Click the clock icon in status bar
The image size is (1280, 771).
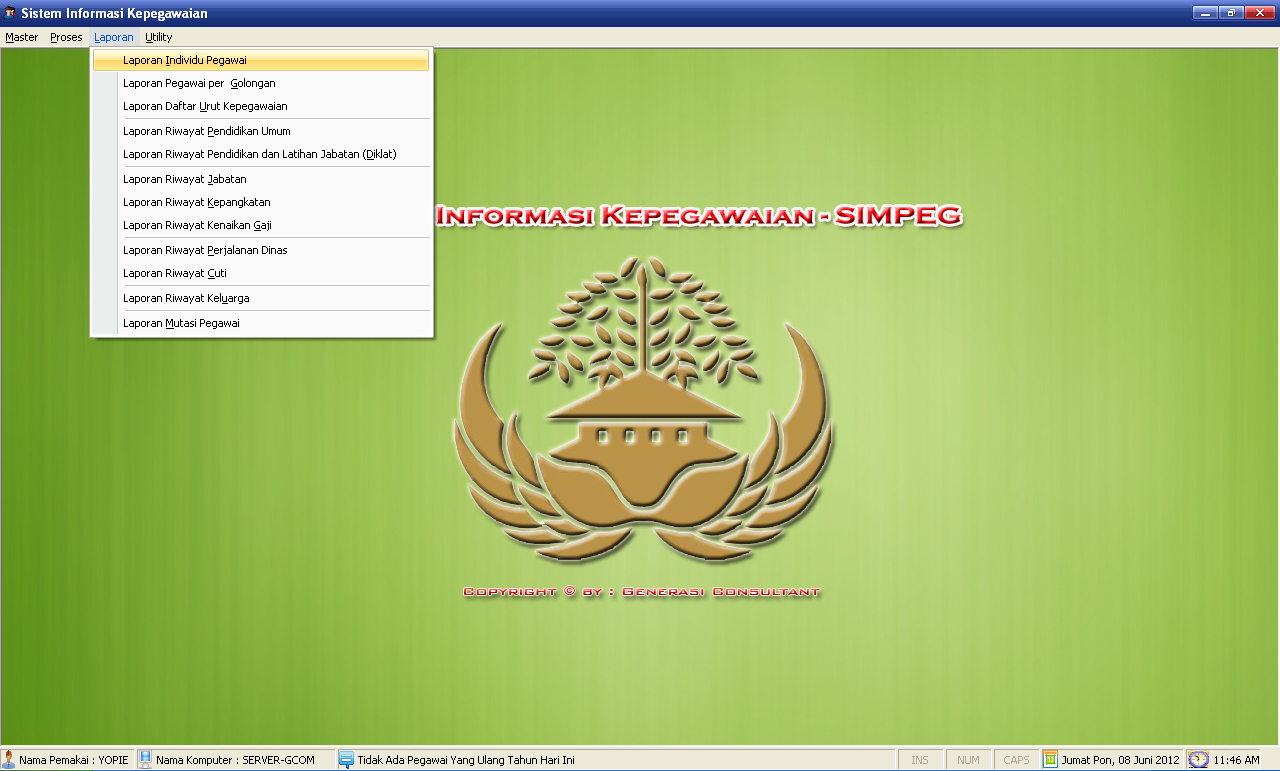tap(1198, 760)
